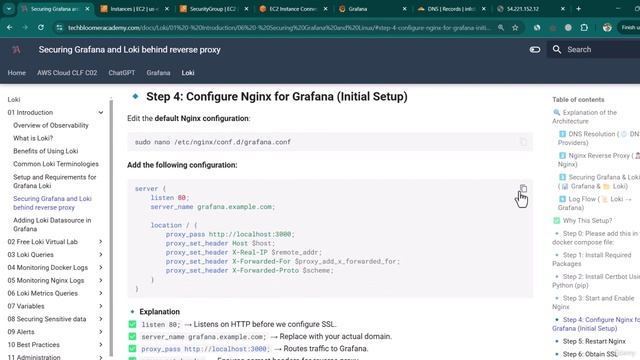Go forward in the browser
The height and width of the screenshot is (360, 640).
25,27
